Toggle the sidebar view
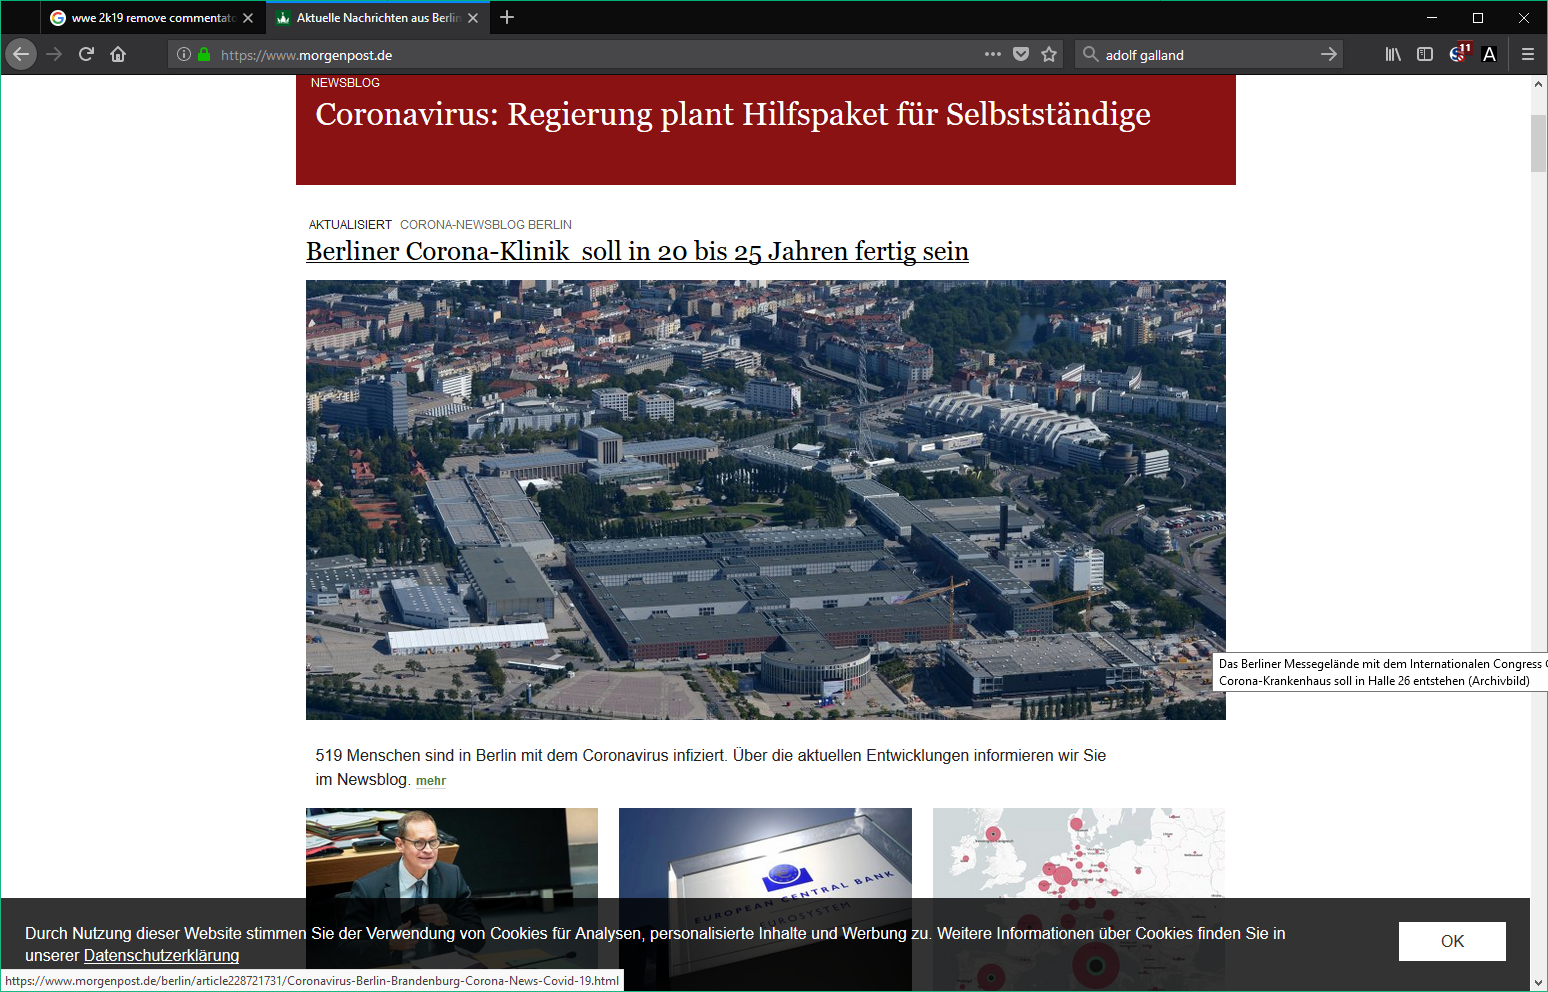The height and width of the screenshot is (992, 1548). tap(1425, 54)
